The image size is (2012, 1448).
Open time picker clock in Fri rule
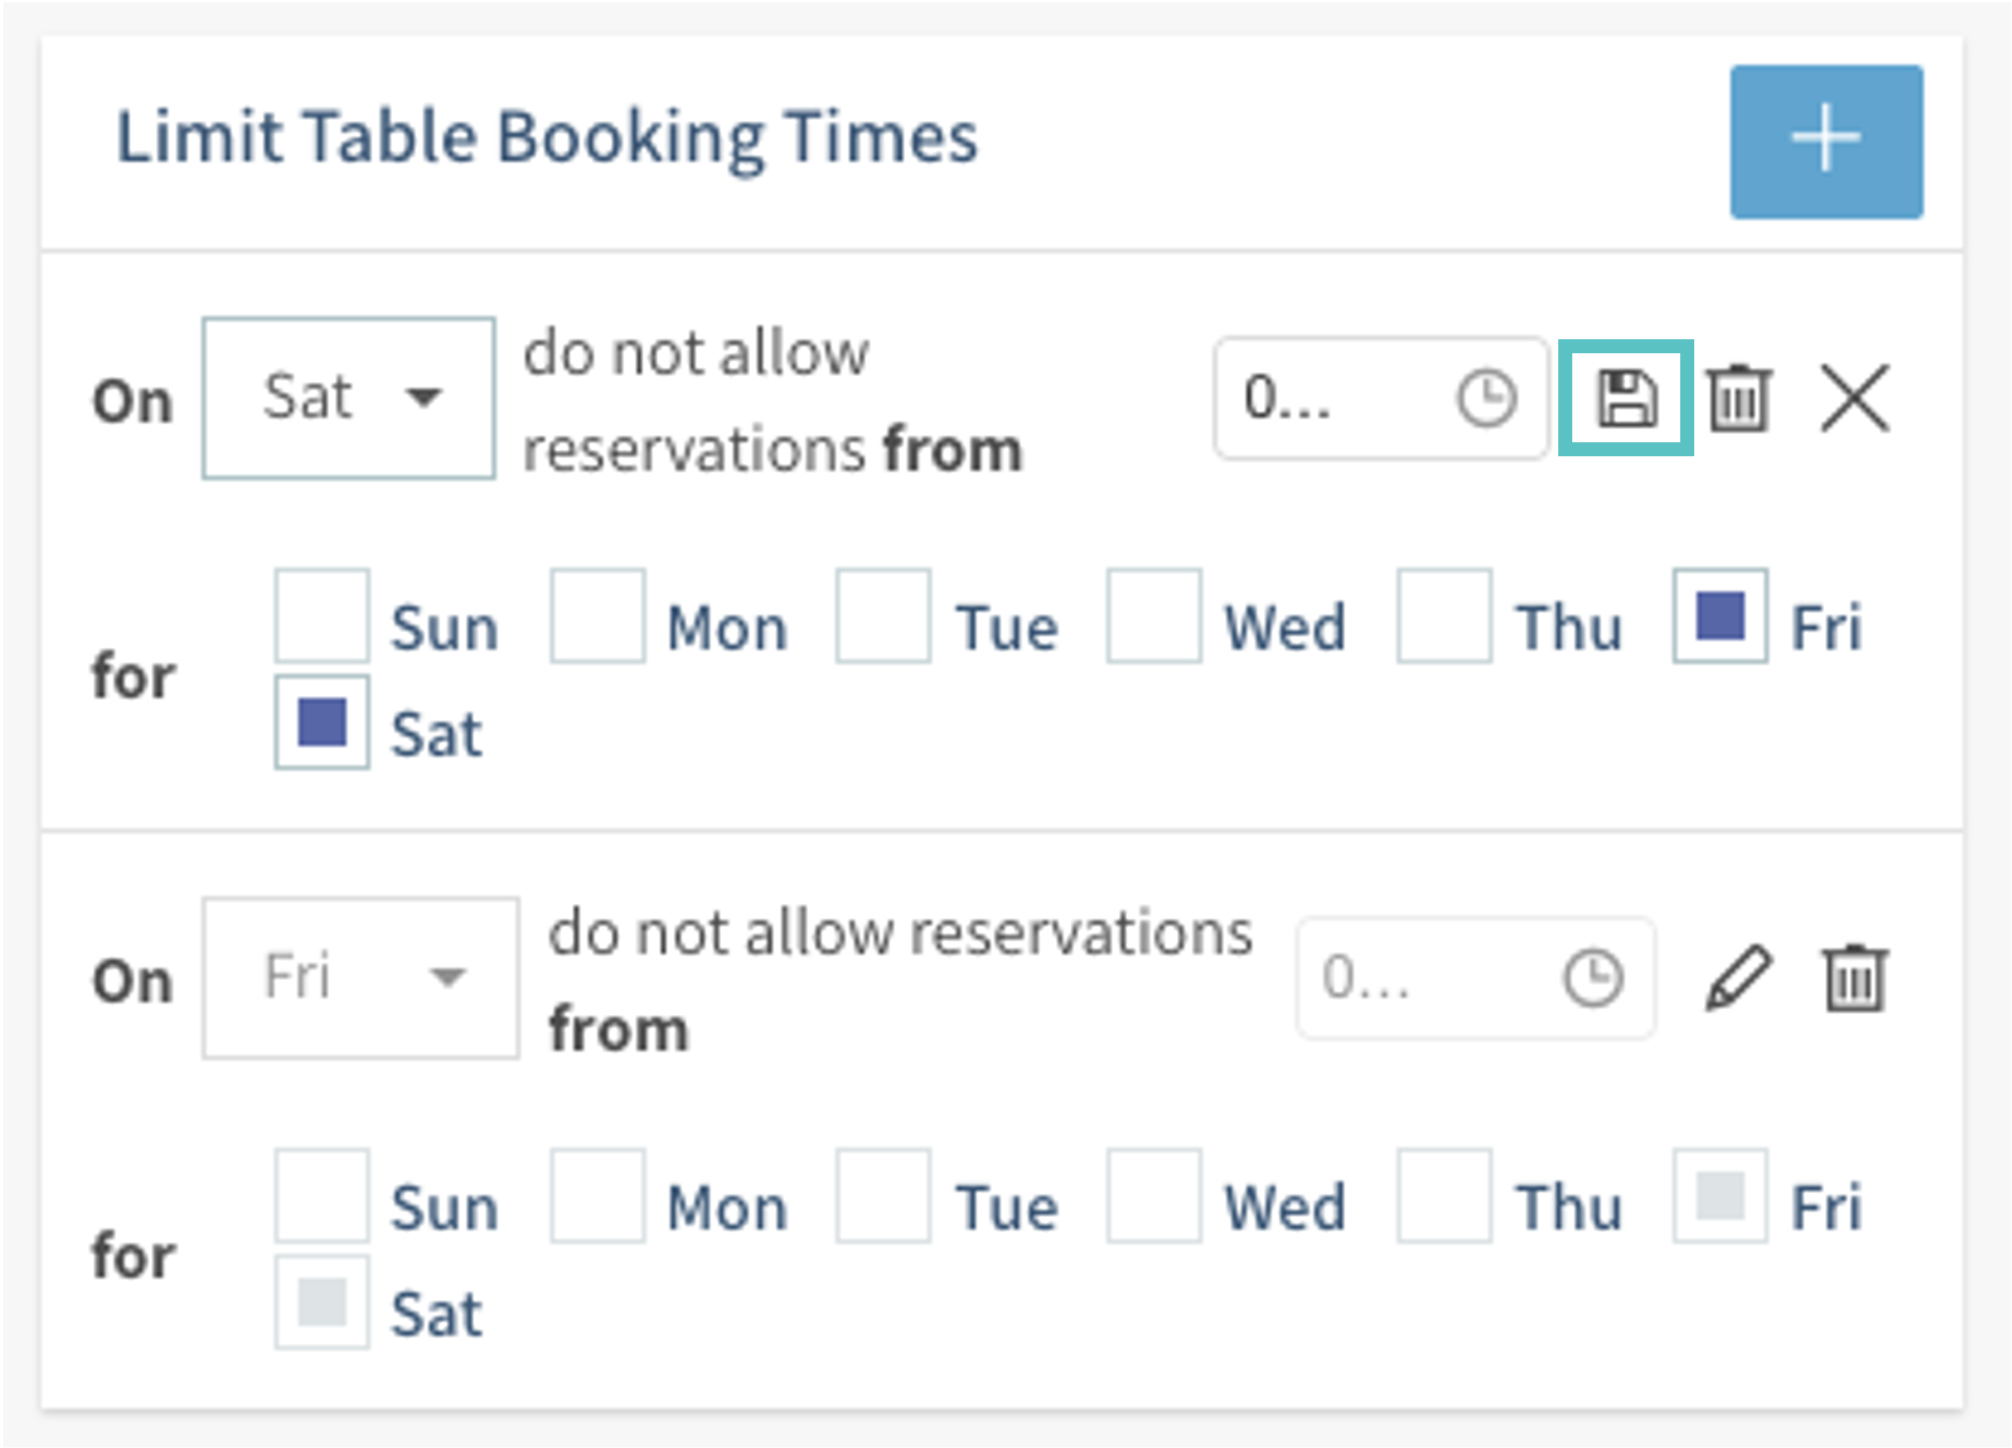coord(1592,977)
